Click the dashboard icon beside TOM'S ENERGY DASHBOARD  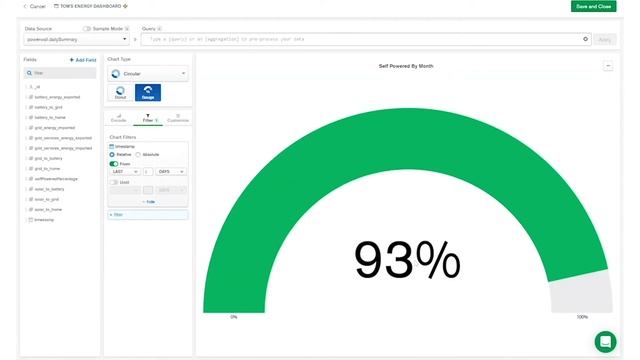(56, 6)
